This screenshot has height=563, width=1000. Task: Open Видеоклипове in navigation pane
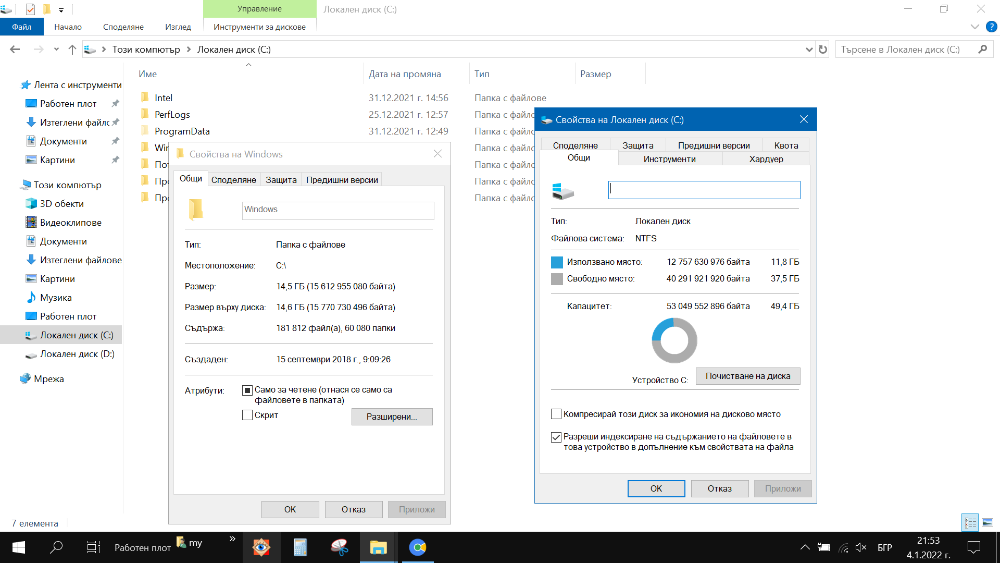point(70,223)
